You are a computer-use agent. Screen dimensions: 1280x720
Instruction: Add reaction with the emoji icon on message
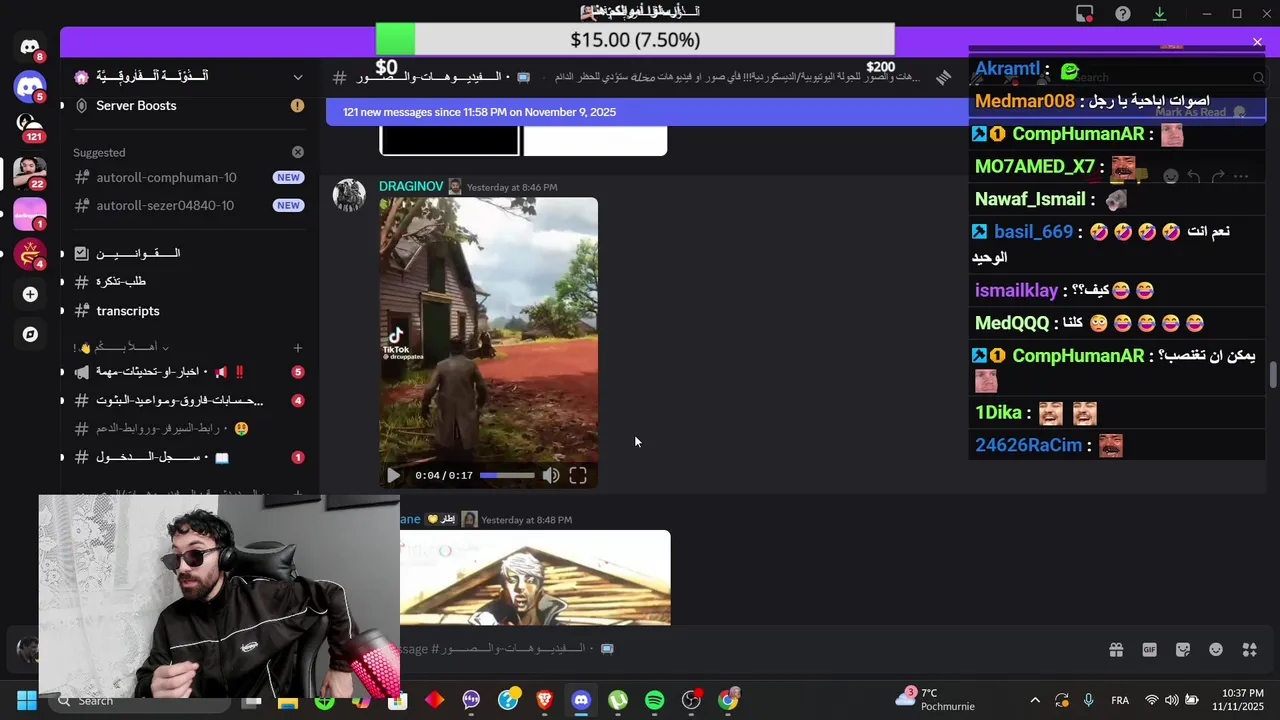[x=1171, y=176]
